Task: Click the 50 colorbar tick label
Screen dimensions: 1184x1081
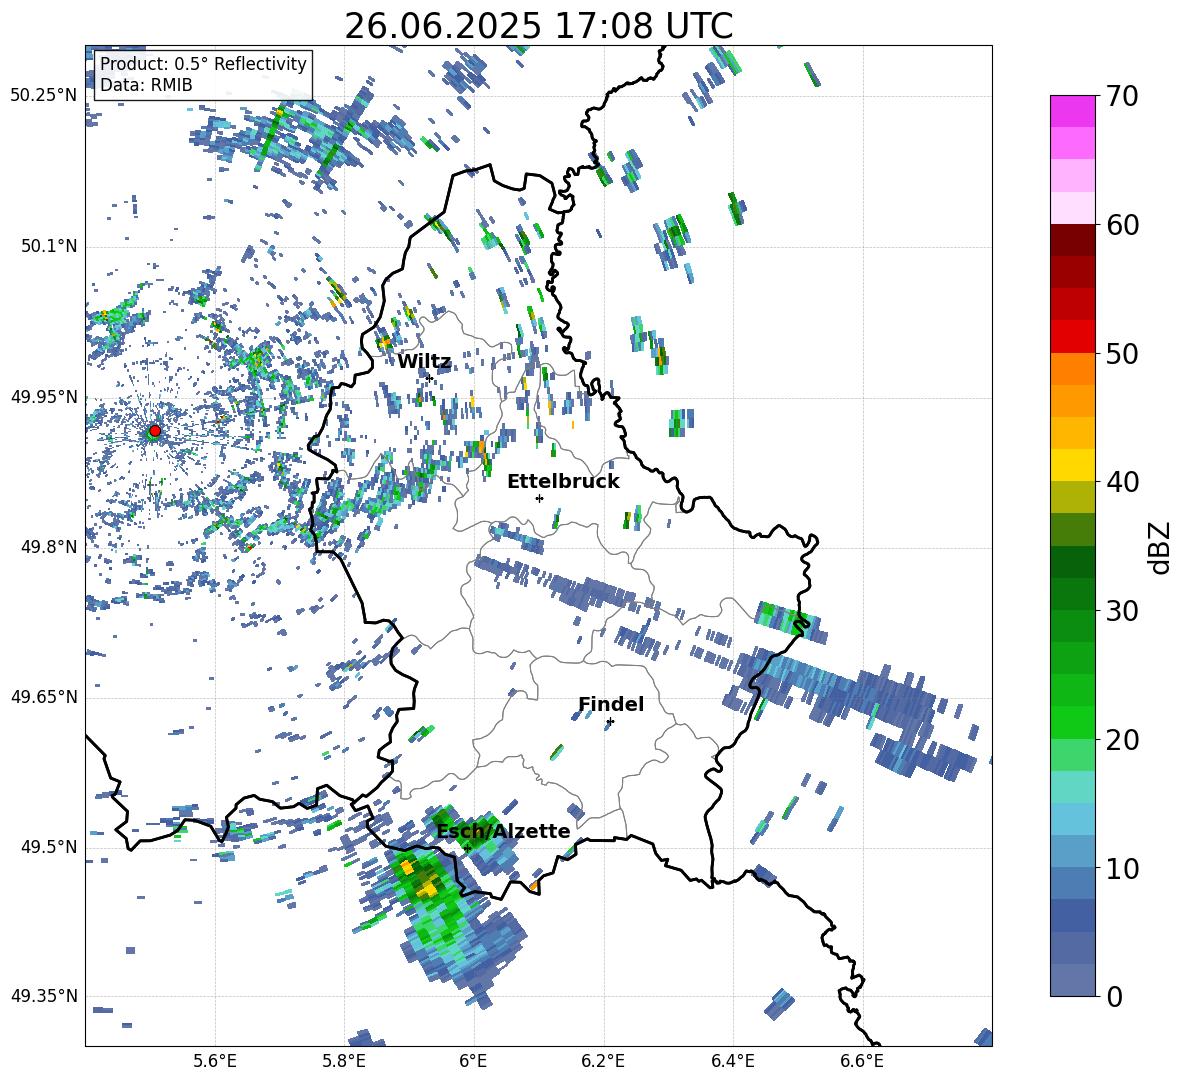Action: [x=1122, y=353]
